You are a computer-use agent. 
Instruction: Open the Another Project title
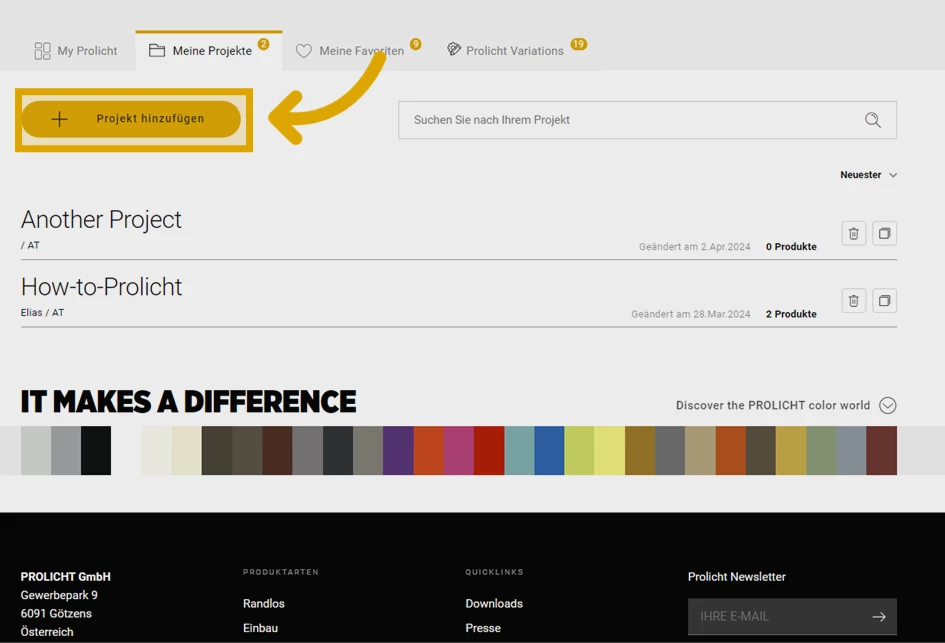101,220
